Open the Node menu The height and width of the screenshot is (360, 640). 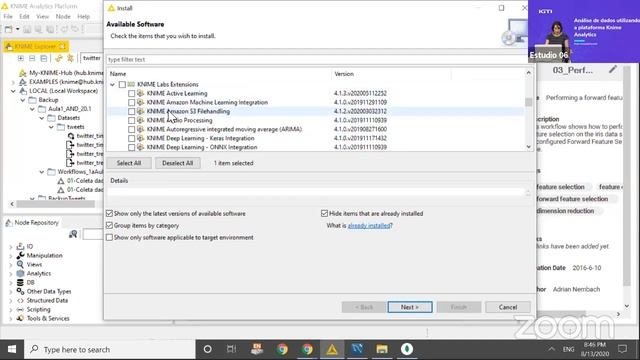tap(63, 16)
